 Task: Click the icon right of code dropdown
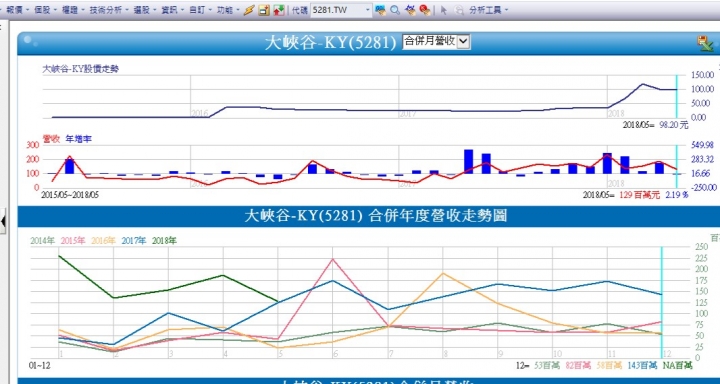click(x=380, y=10)
